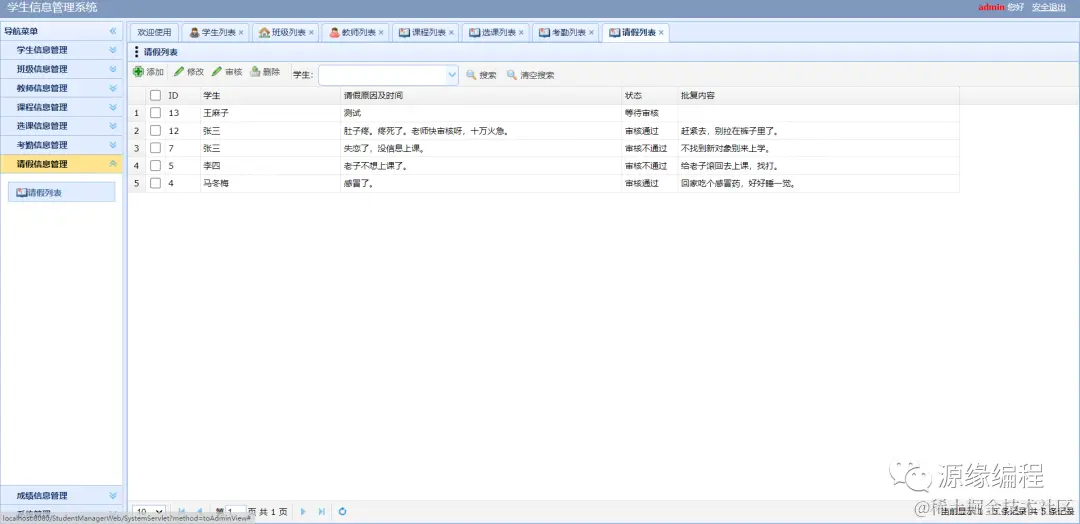Expand the 学生信息管理 menu section
This screenshot has width=1080, height=524.
(x=113, y=50)
